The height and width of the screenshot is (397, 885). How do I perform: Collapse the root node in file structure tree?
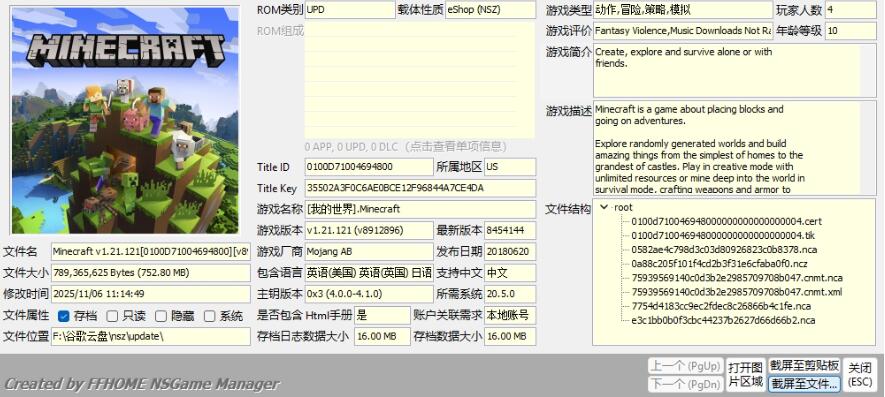click(x=604, y=207)
